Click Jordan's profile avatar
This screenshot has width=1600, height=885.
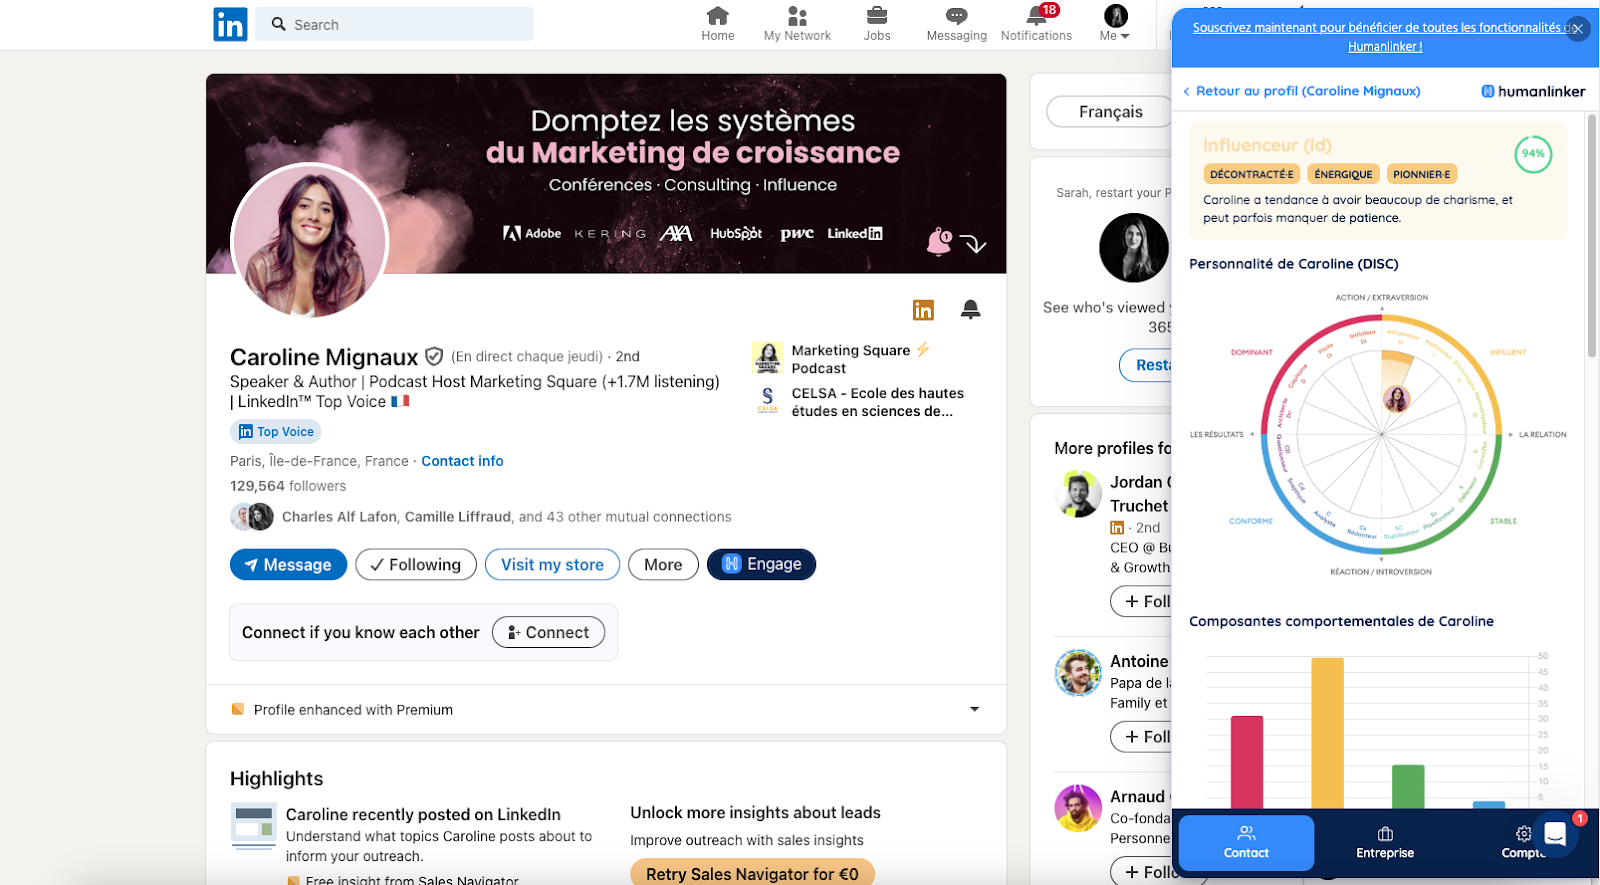tap(1078, 494)
